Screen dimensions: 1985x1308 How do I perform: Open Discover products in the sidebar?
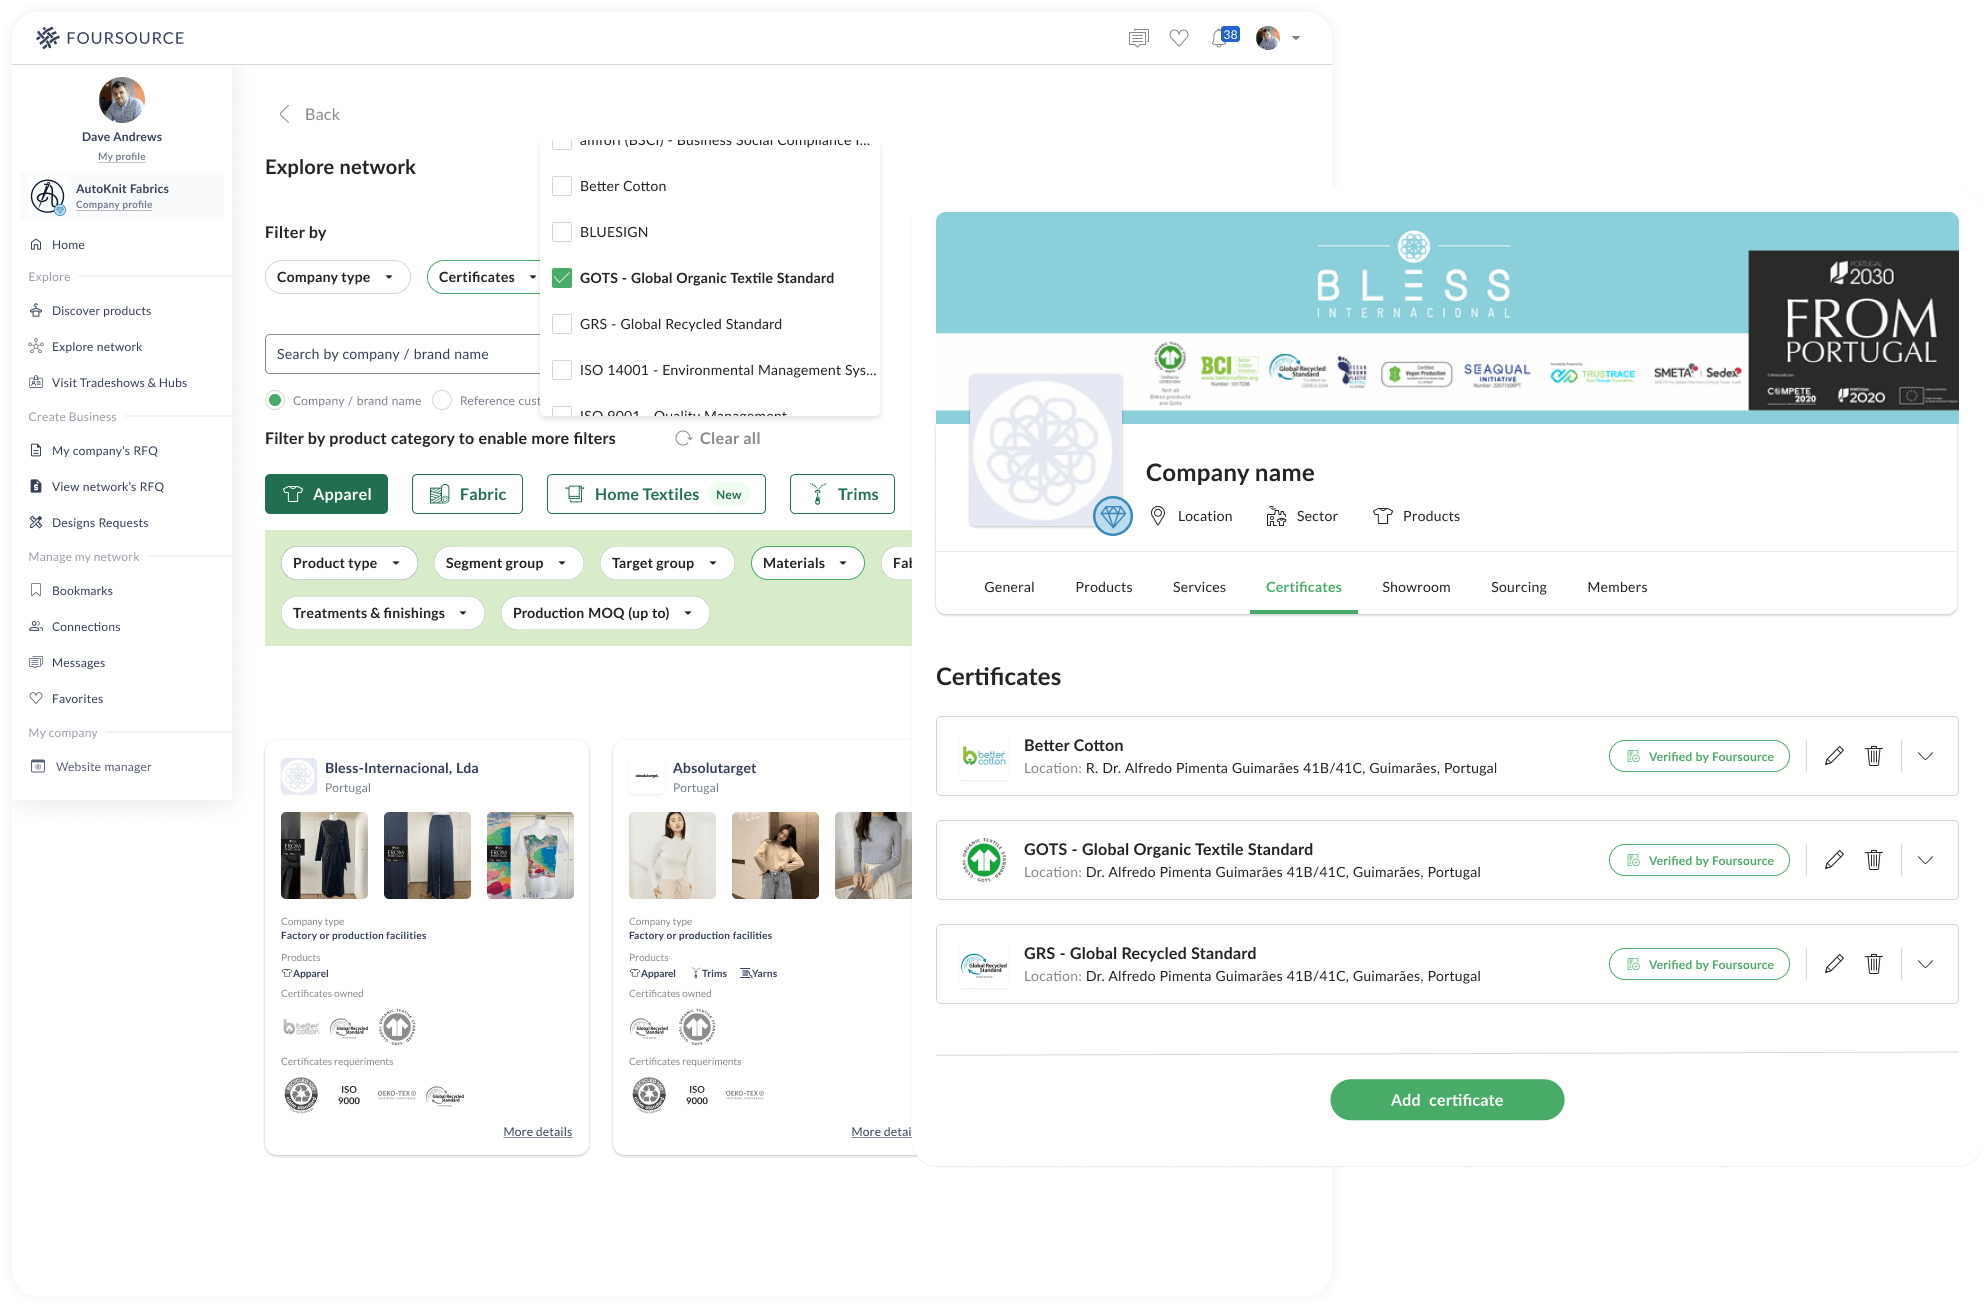point(101,310)
